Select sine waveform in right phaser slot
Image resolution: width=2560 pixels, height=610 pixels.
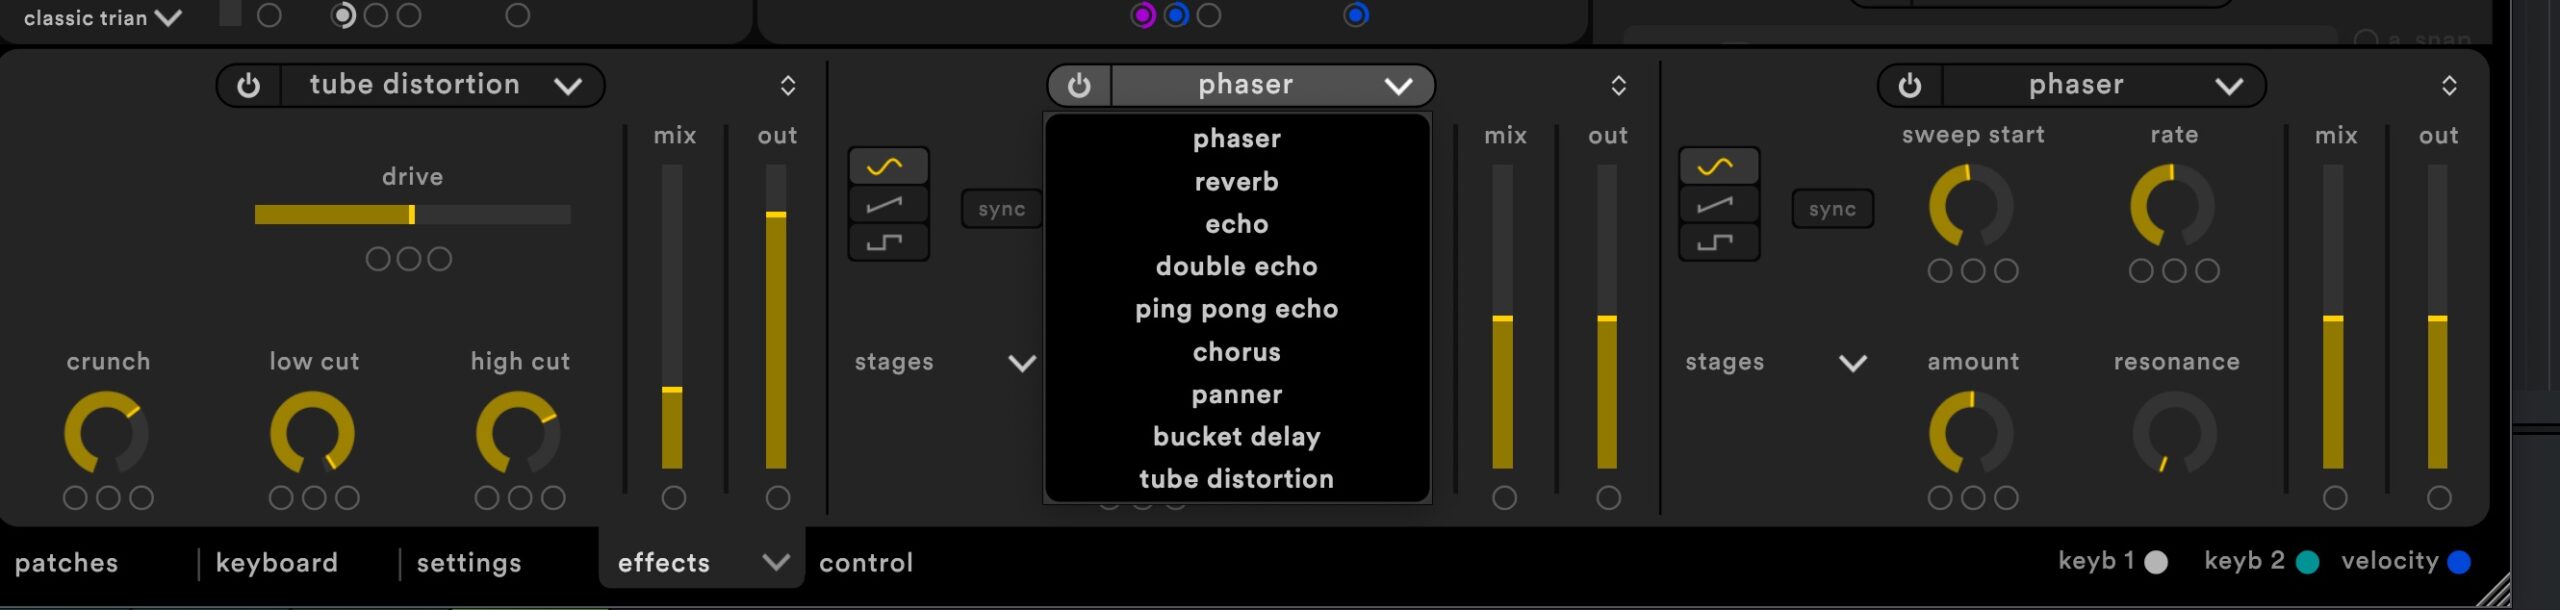(x=1717, y=166)
